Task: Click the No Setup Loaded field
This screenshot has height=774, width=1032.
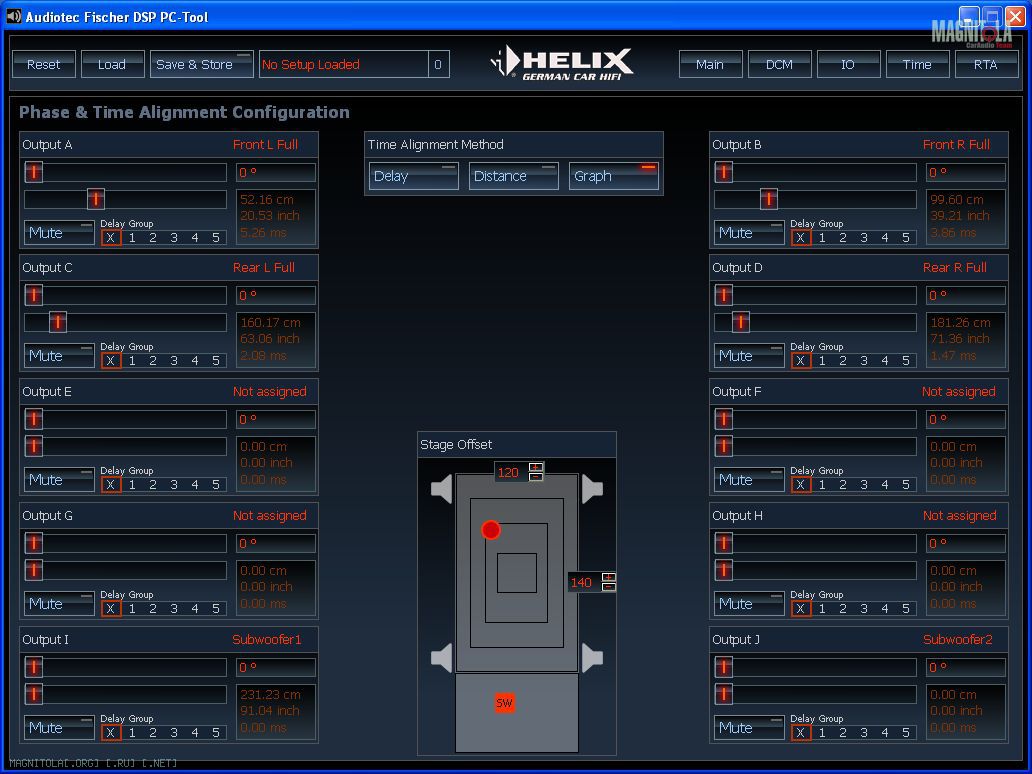Action: tap(344, 64)
